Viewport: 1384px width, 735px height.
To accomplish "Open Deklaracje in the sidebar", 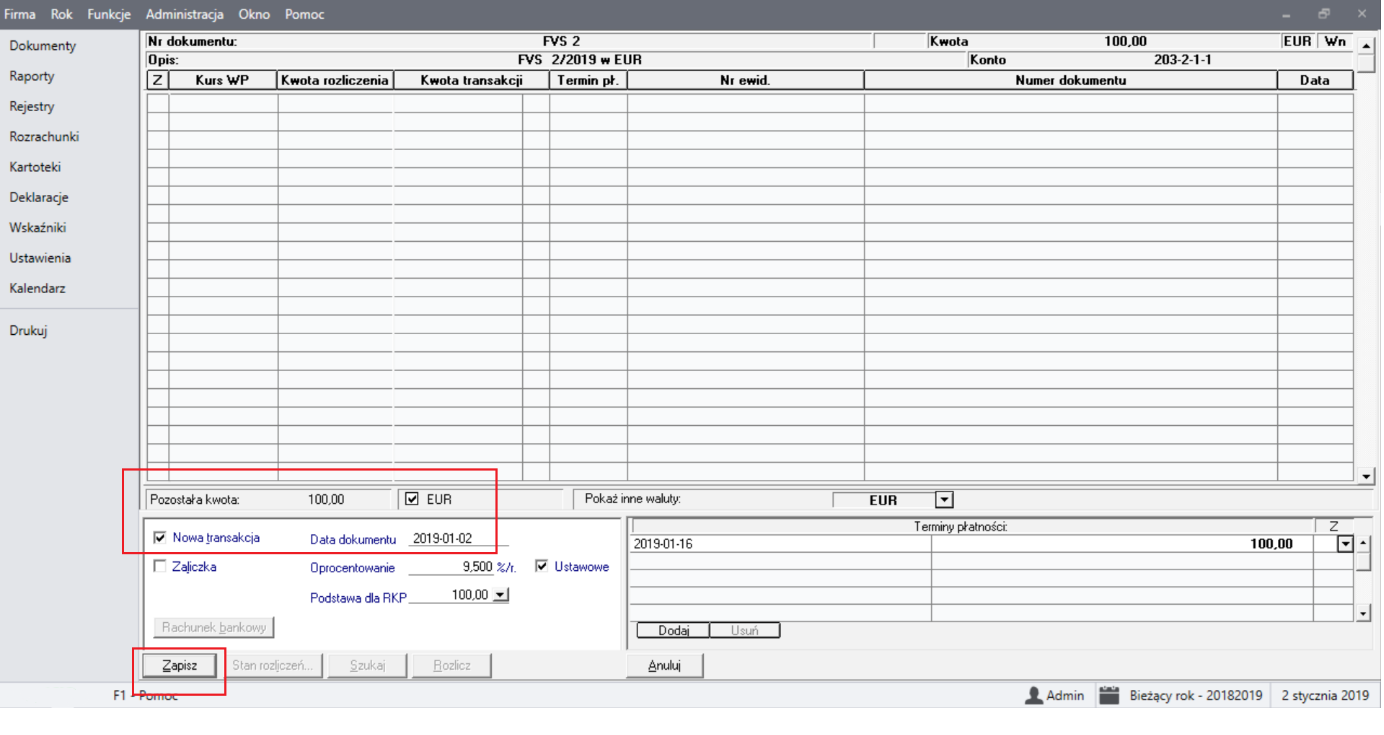I will click(39, 197).
